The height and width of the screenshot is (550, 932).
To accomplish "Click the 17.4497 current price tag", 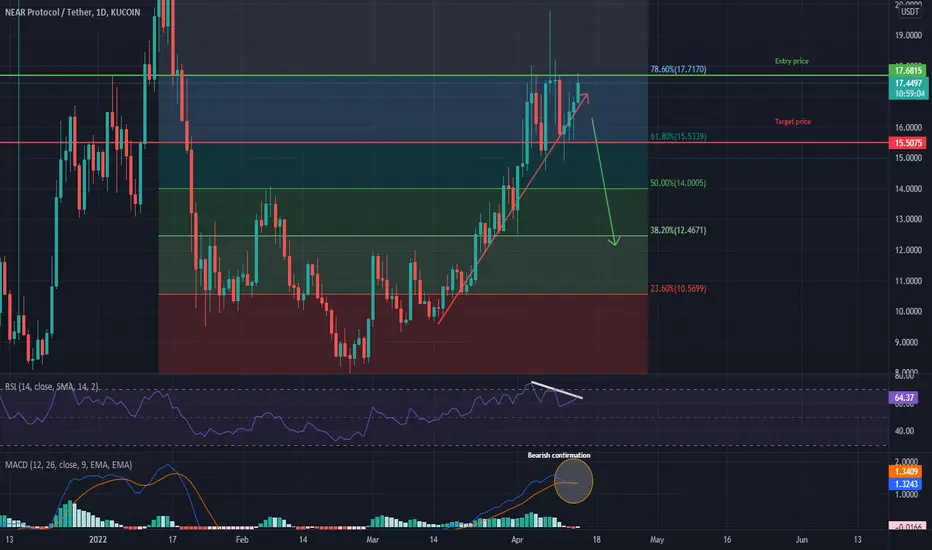I will click(x=908, y=83).
